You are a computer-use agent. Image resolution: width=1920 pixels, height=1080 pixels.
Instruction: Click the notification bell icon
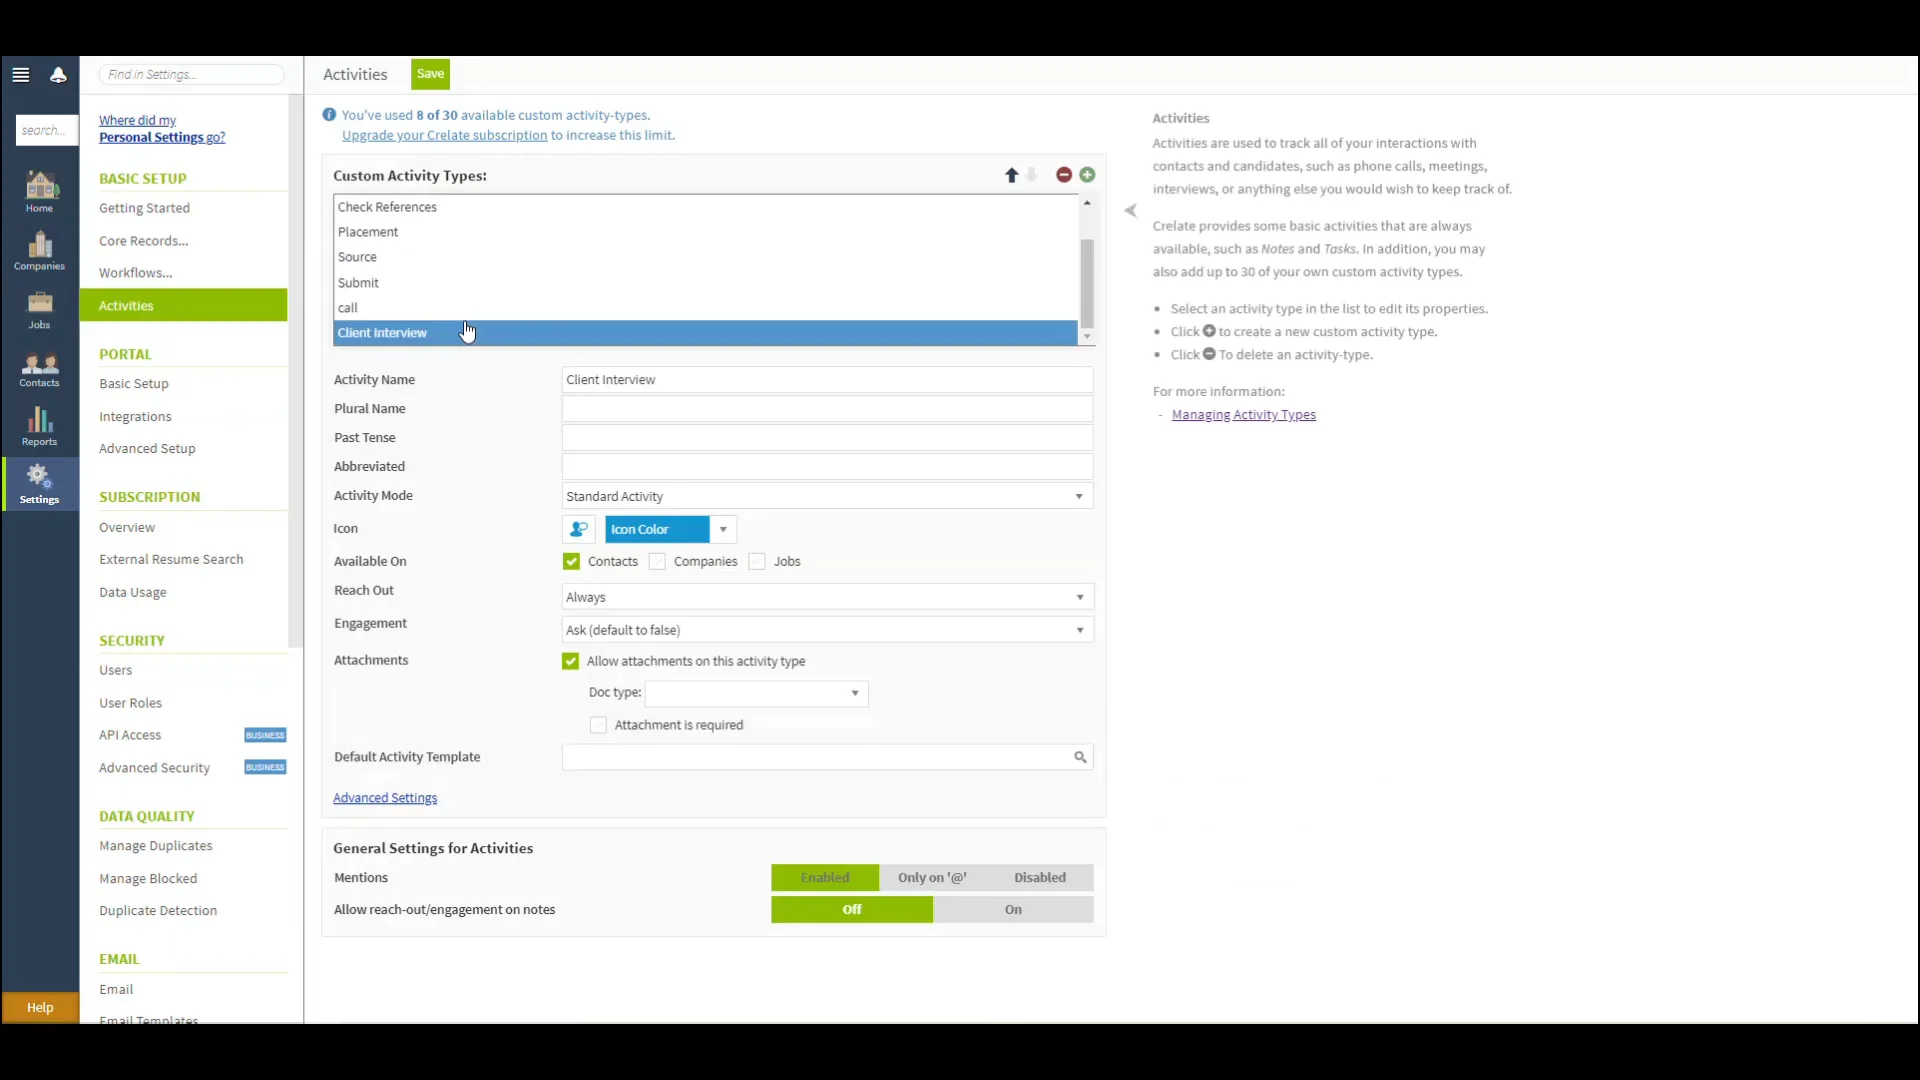58,75
